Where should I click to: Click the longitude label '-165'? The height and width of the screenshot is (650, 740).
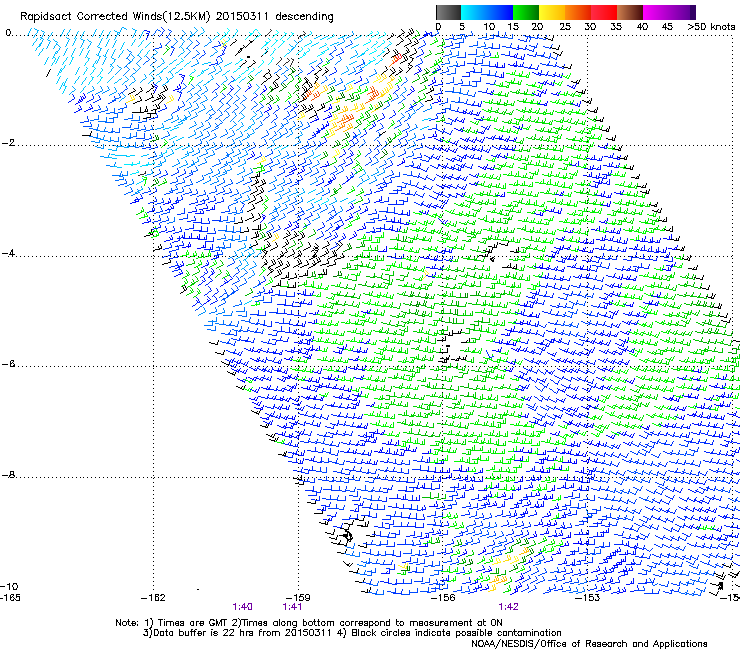(10, 598)
